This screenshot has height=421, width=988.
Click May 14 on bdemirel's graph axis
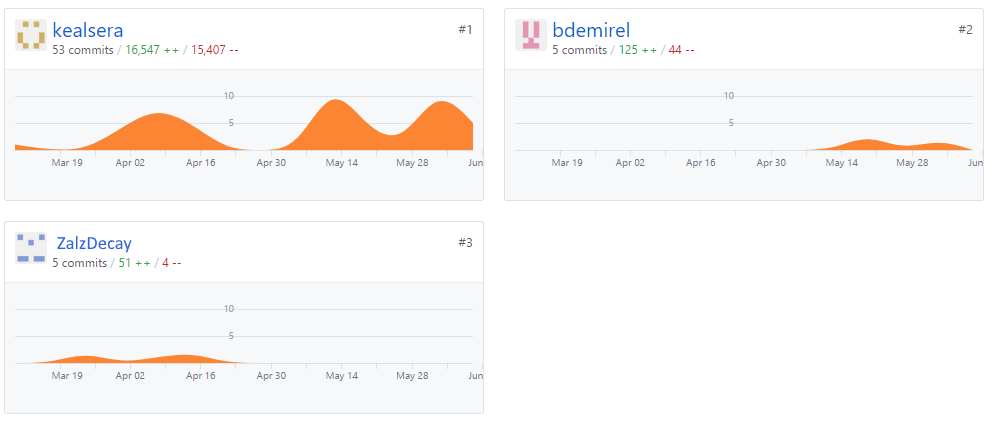842,163
